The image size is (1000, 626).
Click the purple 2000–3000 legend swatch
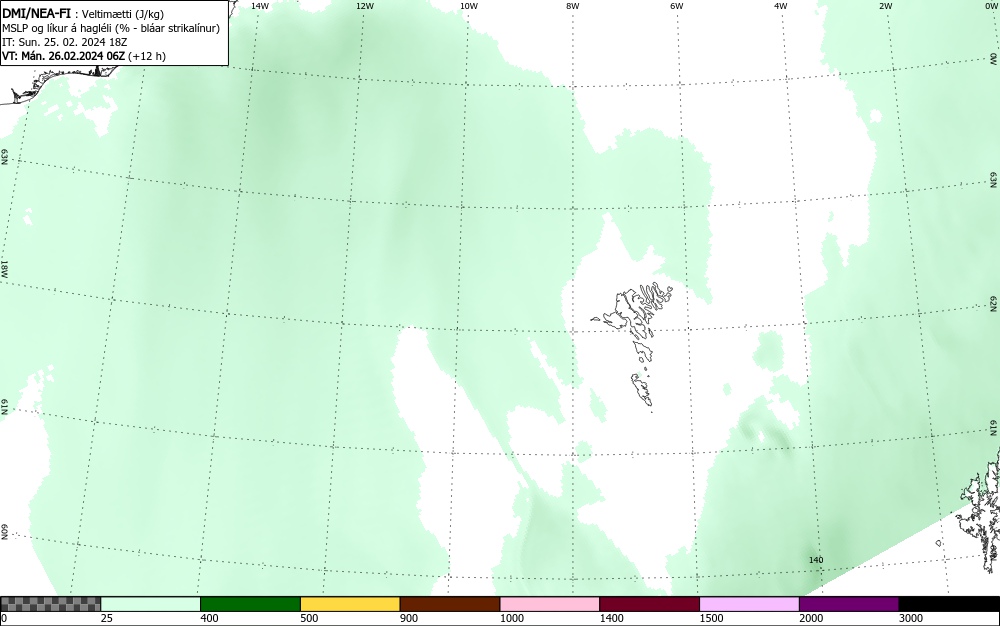point(849,604)
